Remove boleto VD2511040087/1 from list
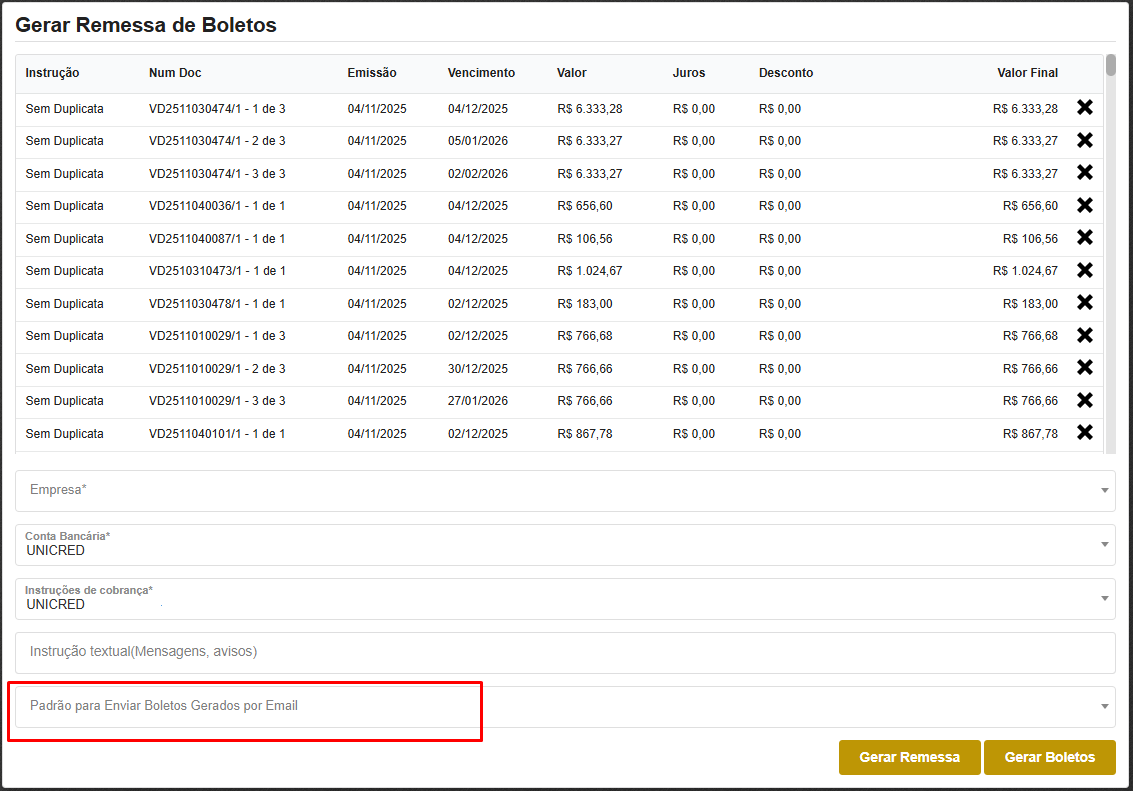The height and width of the screenshot is (791, 1133). point(1084,238)
